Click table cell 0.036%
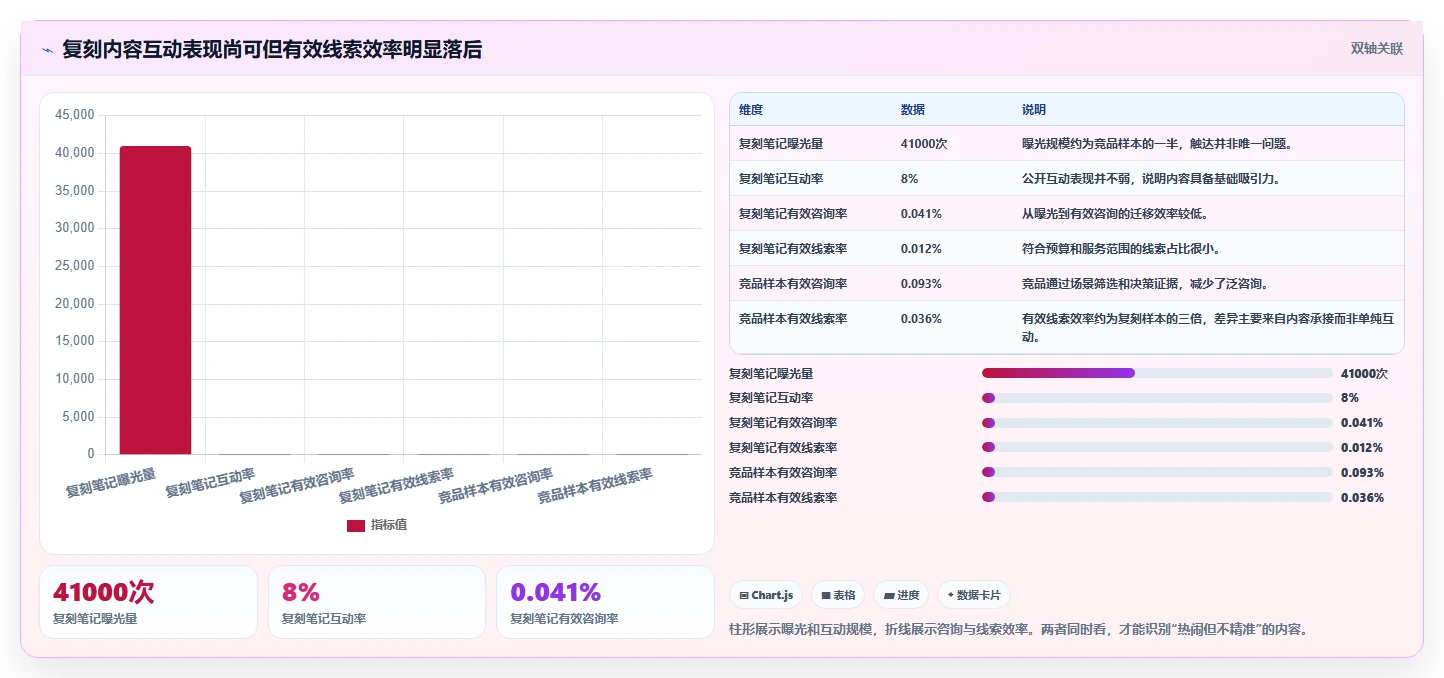Screen dimensions: 1444x678 pyautogui.click(x=921, y=319)
